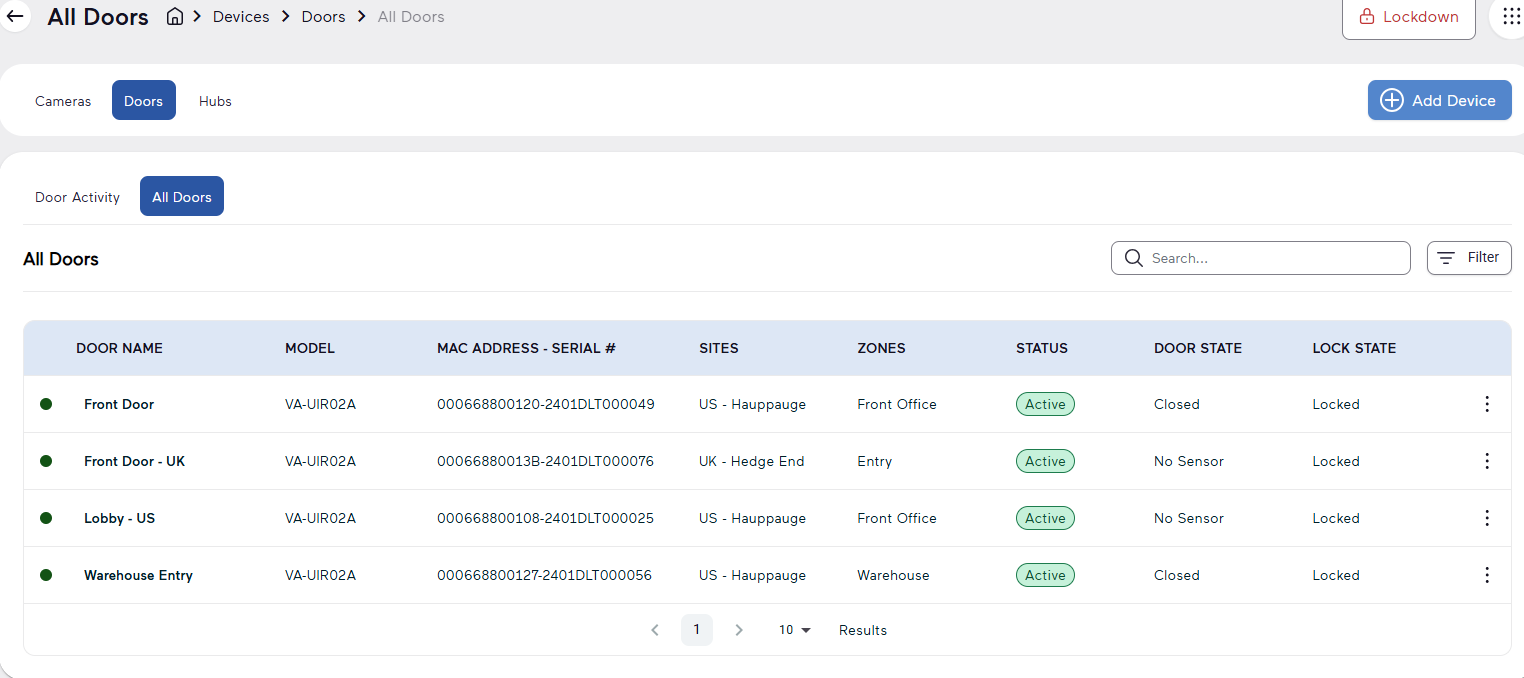This screenshot has height=678, width=1524.
Task: Click the back arrow icon
Action: coord(15,16)
